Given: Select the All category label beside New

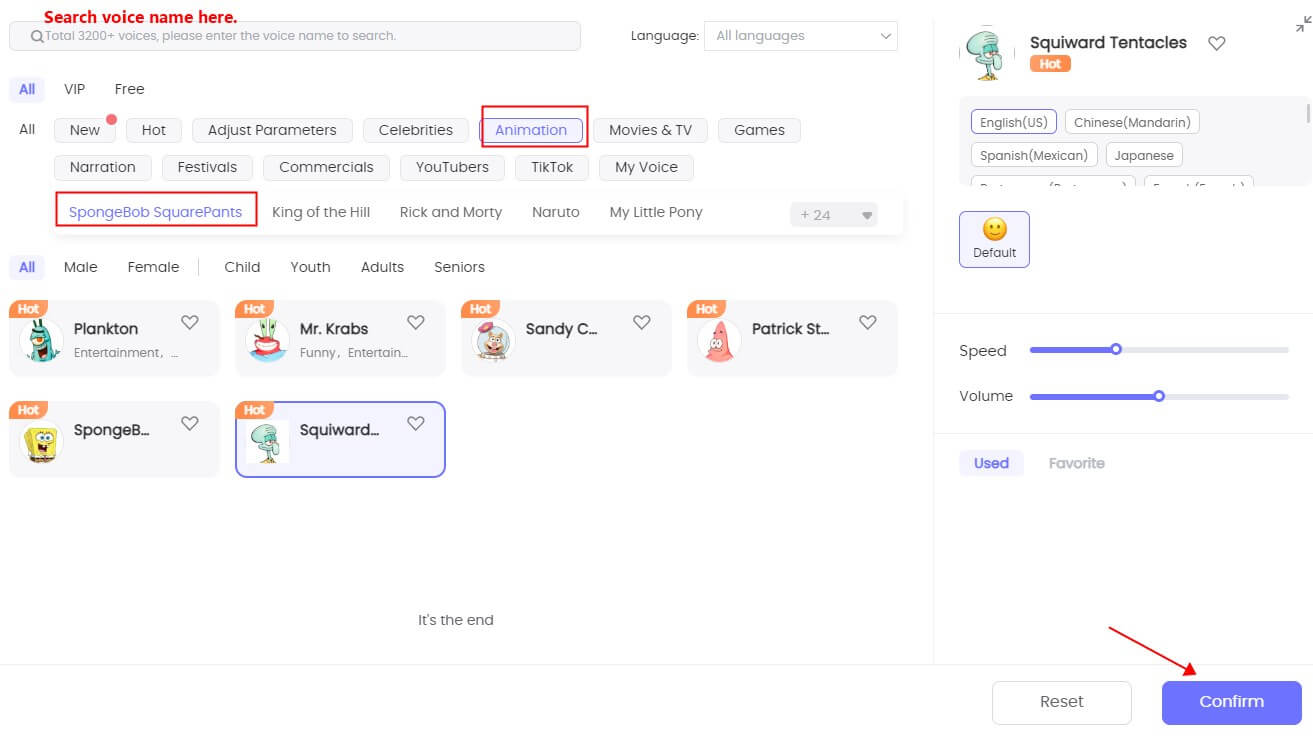Looking at the screenshot, I should [27, 130].
